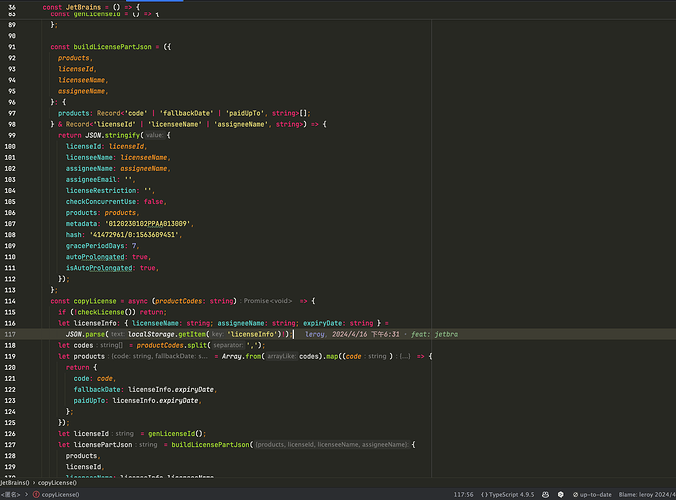Expand the collapsed {...} fold on line 119
Image resolution: width=676 pixels, height=500 pixels.
(405, 356)
